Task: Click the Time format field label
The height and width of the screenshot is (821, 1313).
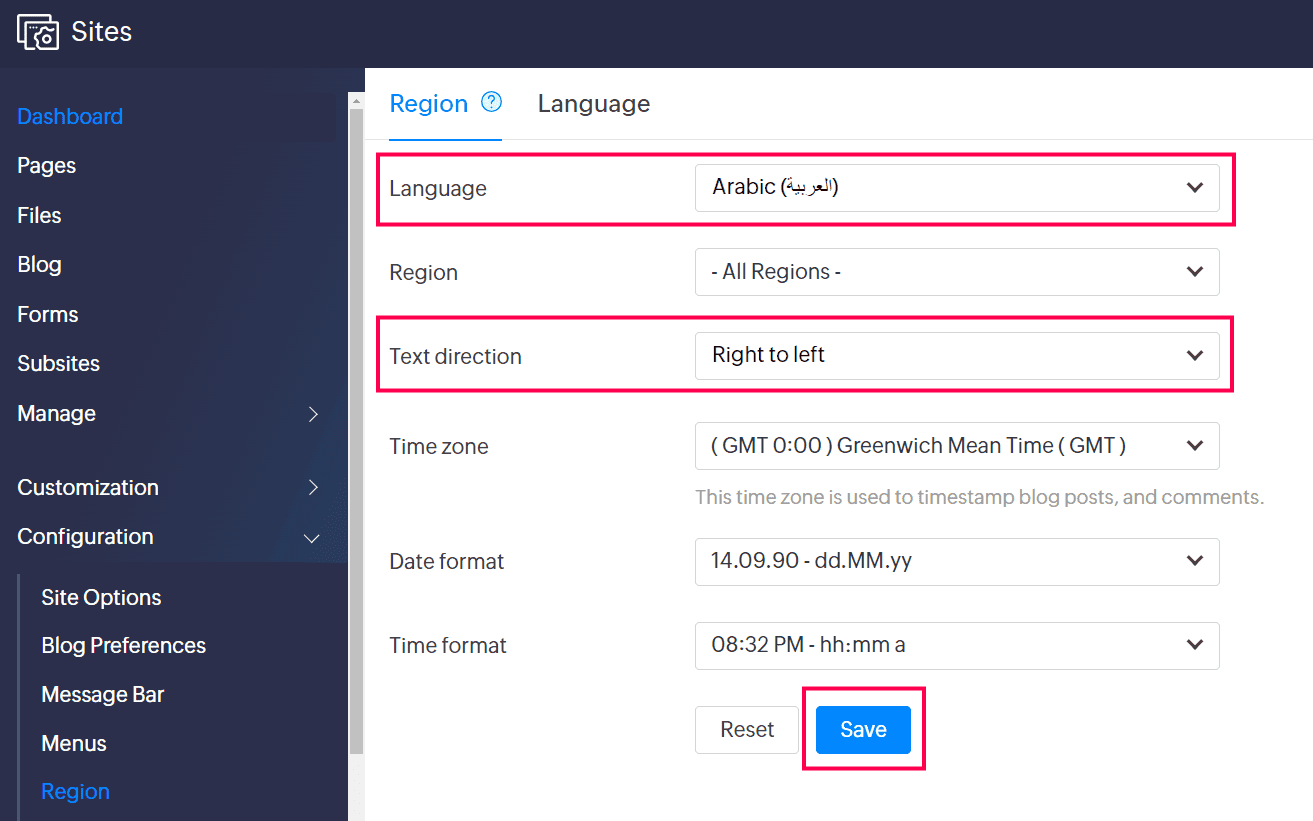Action: click(x=448, y=646)
